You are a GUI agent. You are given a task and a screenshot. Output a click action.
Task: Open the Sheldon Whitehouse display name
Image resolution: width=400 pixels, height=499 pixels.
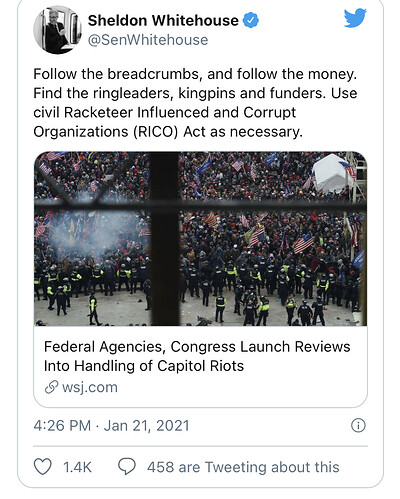(163, 20)
